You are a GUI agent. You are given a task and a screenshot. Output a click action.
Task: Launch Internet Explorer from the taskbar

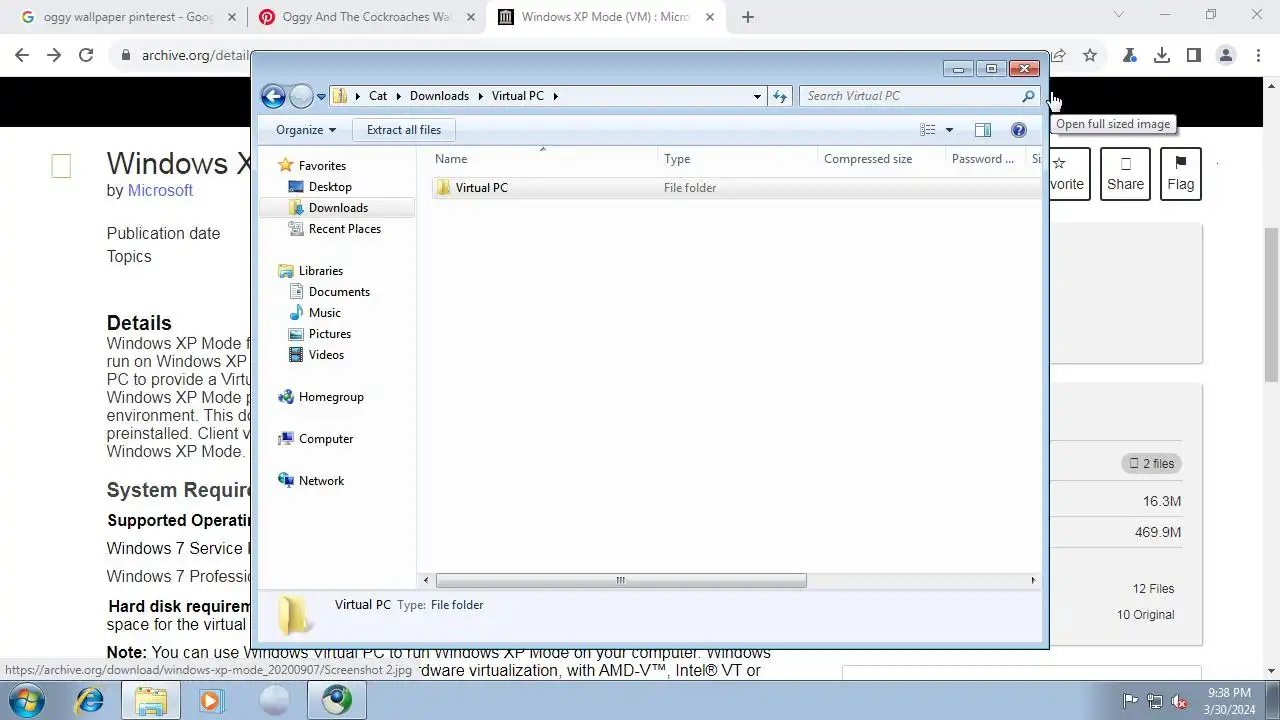(x=90, y=700)
